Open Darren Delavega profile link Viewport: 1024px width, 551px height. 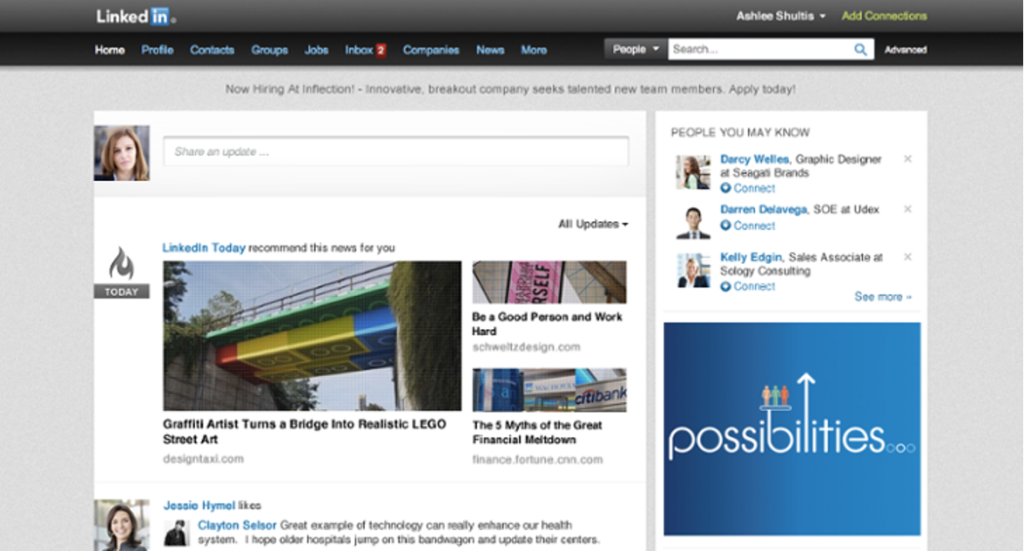763,209
